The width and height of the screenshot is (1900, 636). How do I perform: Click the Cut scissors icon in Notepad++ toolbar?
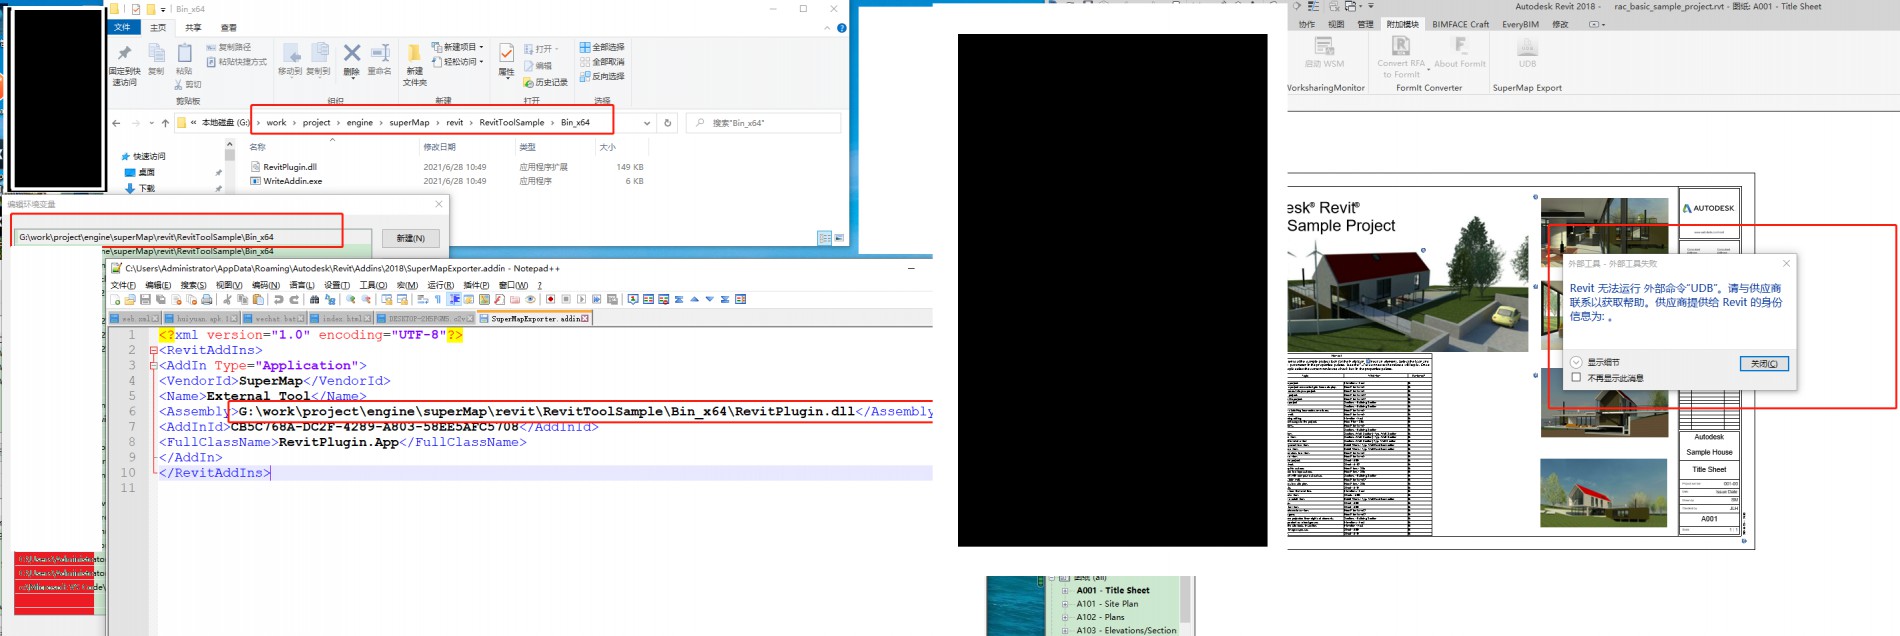[227, 299]
